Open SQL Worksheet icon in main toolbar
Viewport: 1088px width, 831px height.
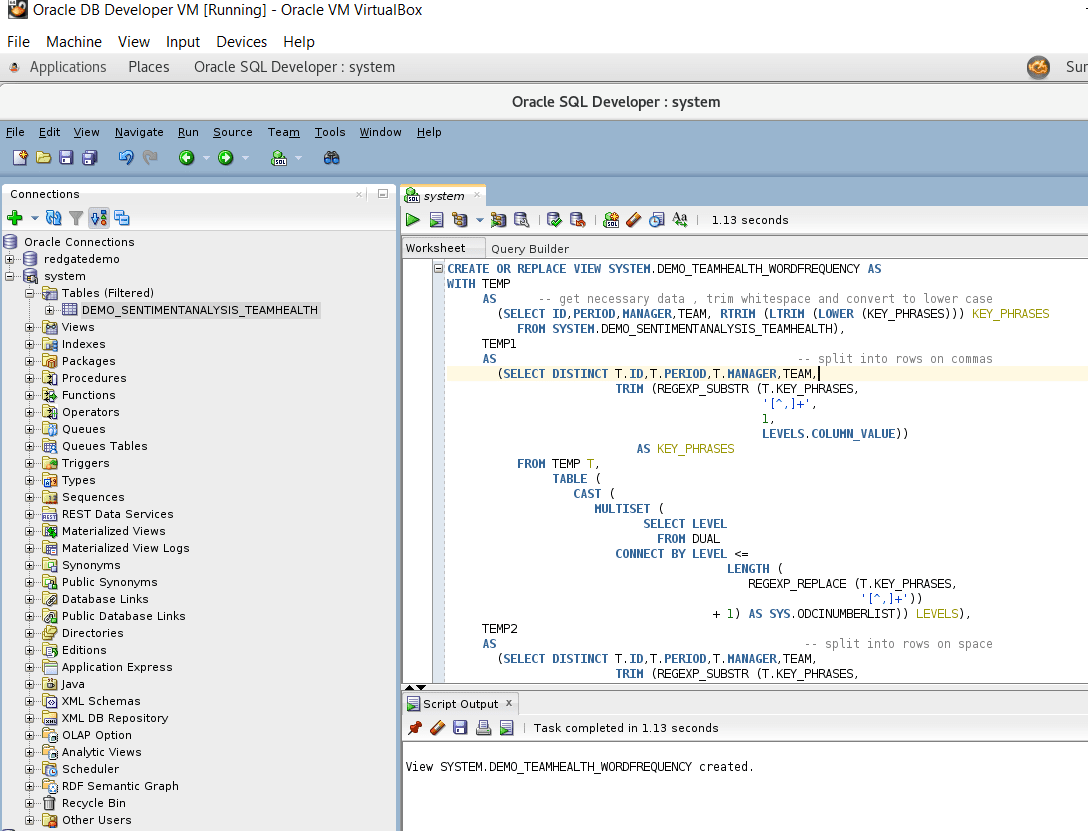tap(279, 158)
